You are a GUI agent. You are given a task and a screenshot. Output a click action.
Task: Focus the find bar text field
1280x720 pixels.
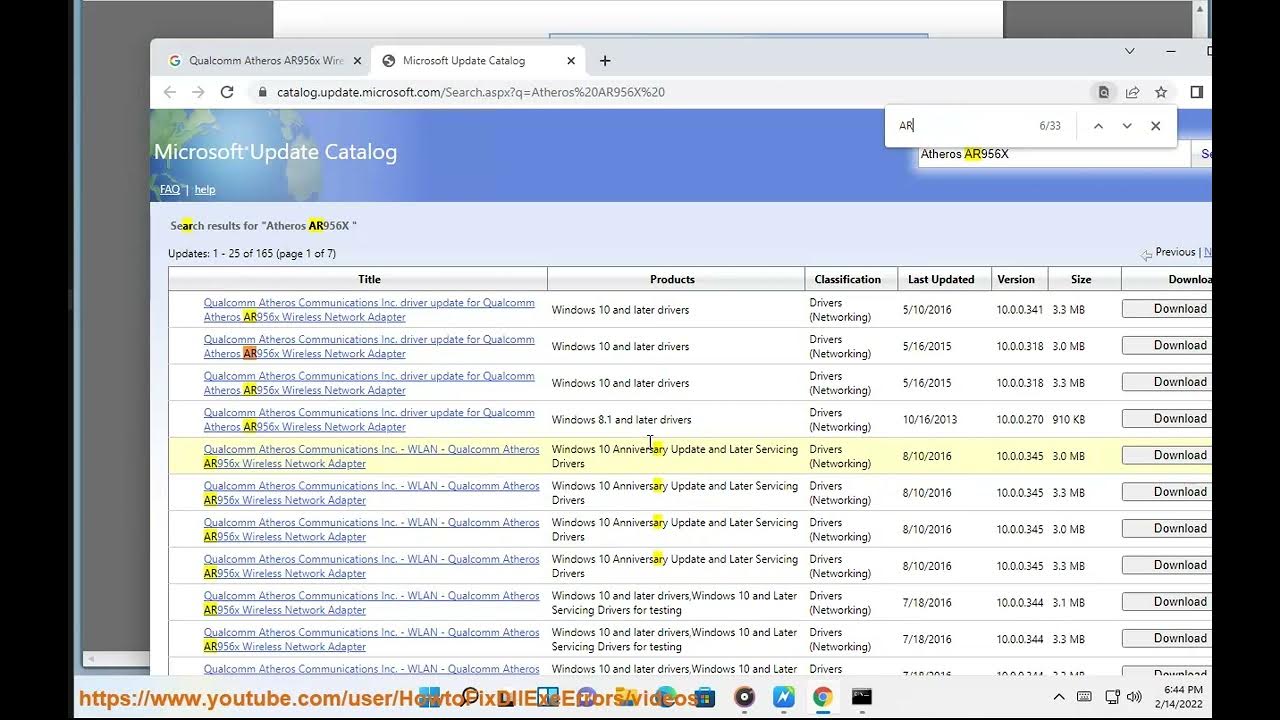pyautogui.click(x=960, y=126)
